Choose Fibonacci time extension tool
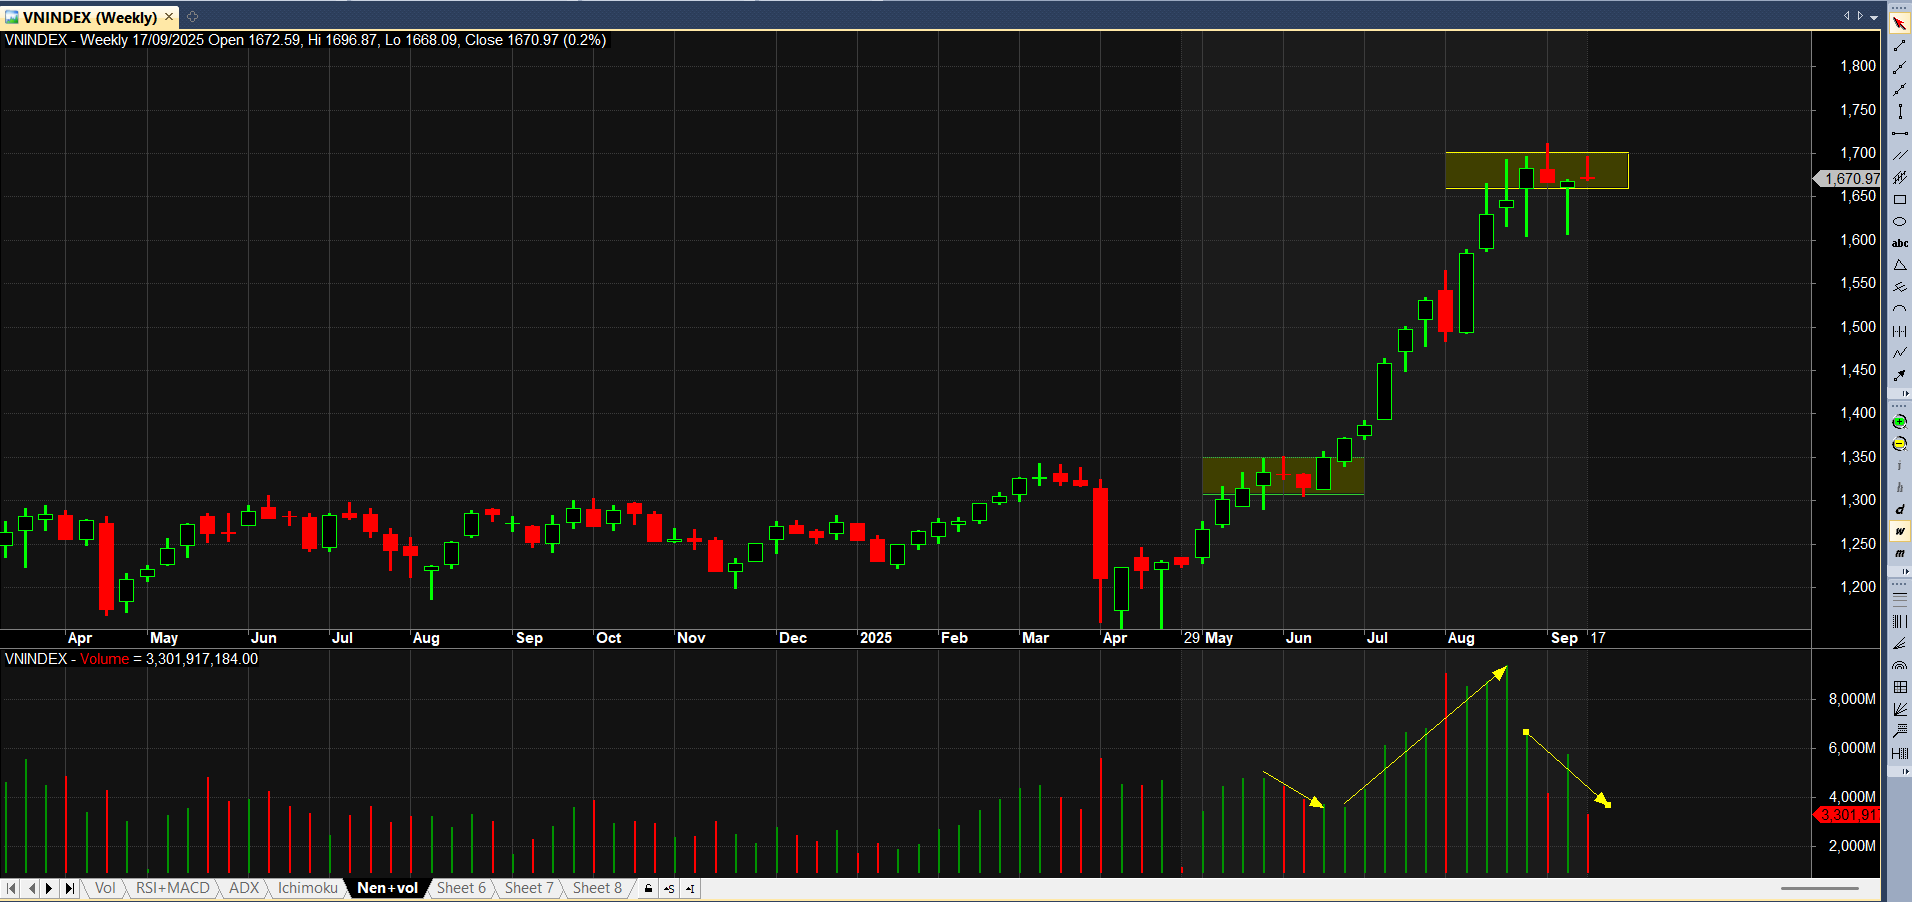The width and height of the screenshot is (1912, 902). pyautogui.click(x=1900, y=753)
